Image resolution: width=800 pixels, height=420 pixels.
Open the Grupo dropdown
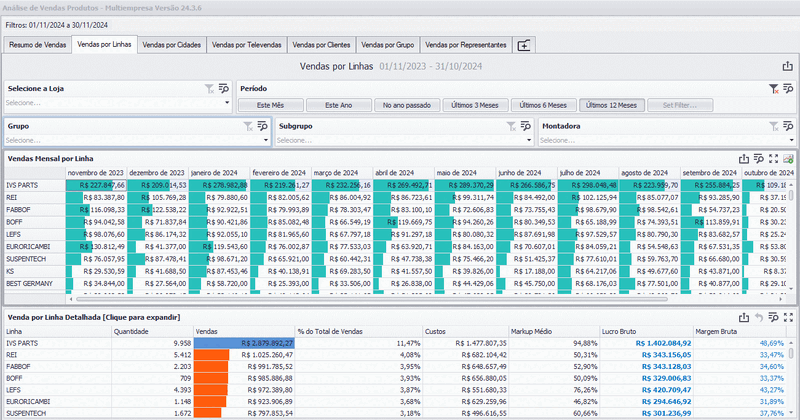(x=266, y=140)
